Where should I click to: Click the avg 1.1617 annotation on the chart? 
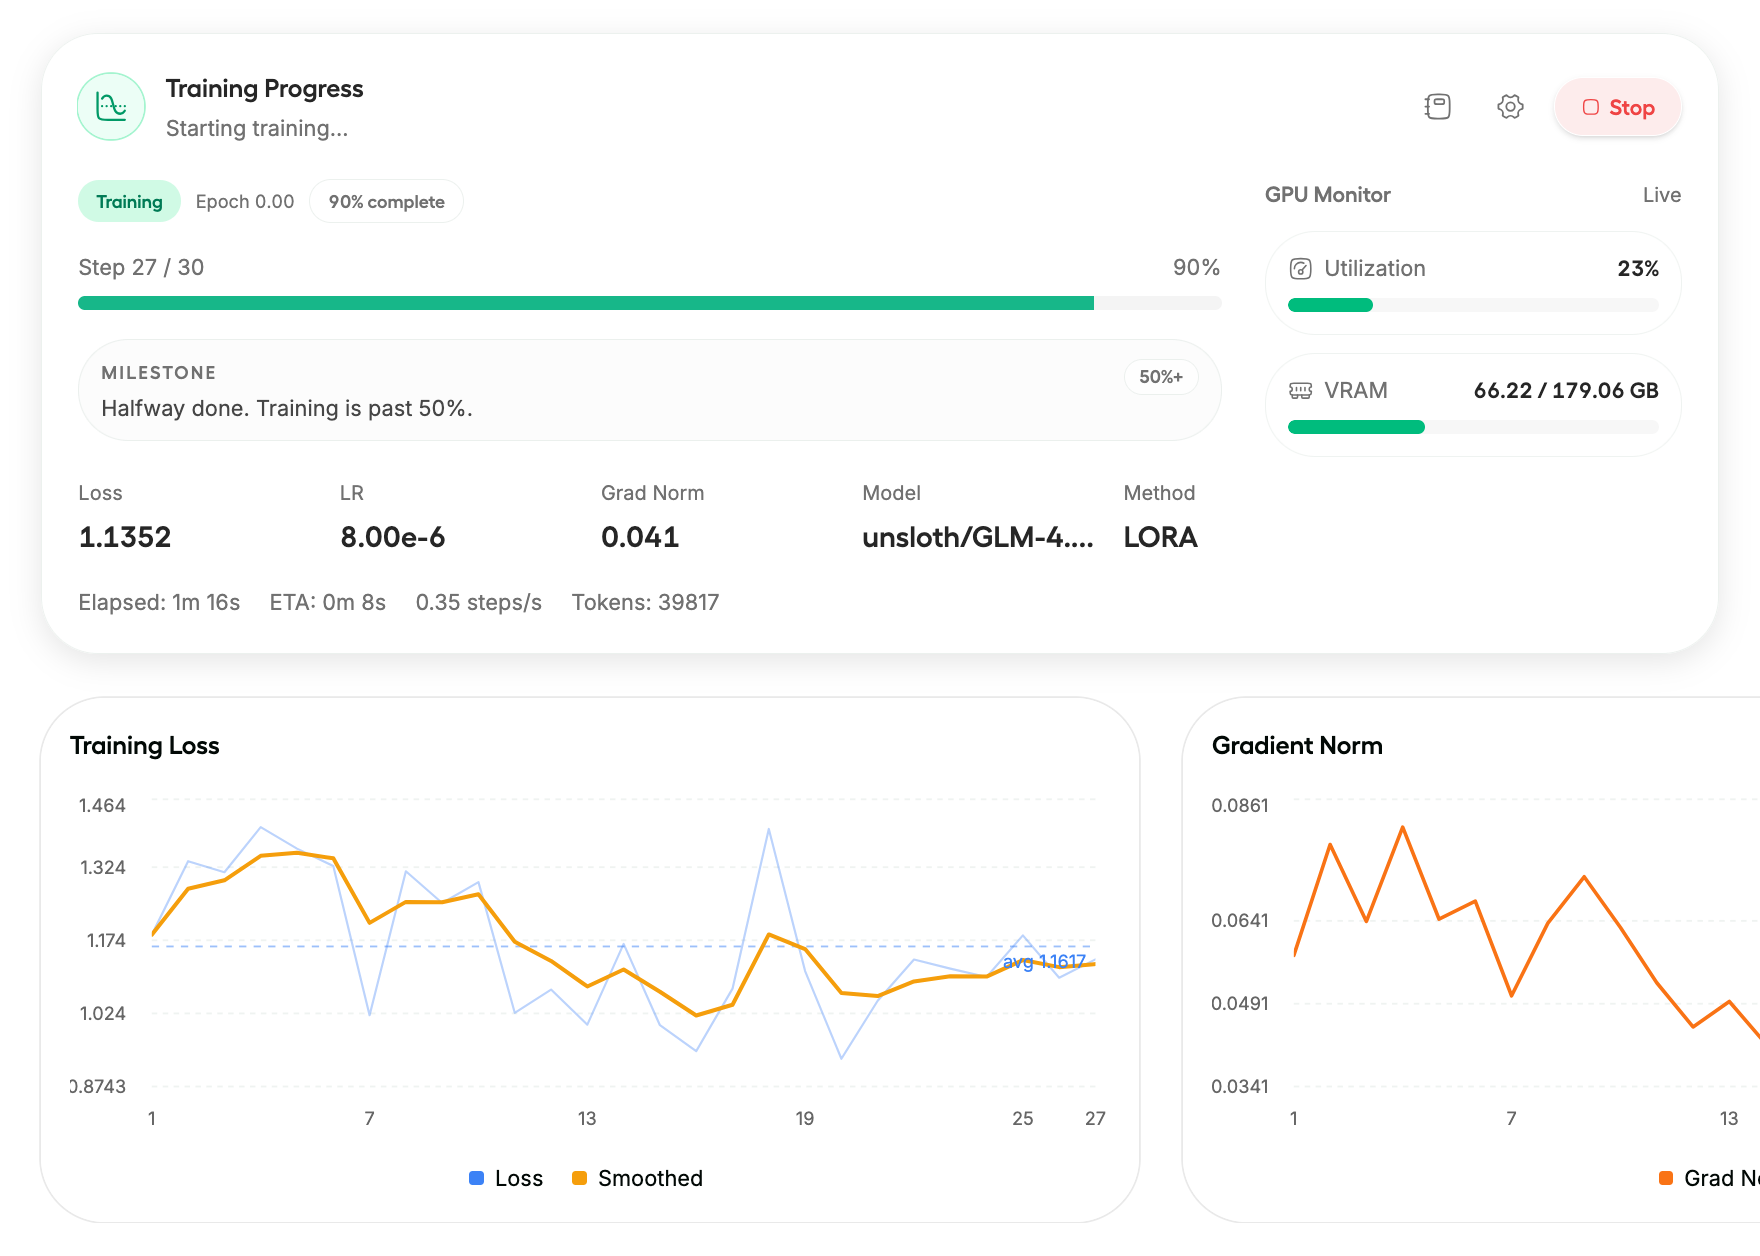(1044, 962)
